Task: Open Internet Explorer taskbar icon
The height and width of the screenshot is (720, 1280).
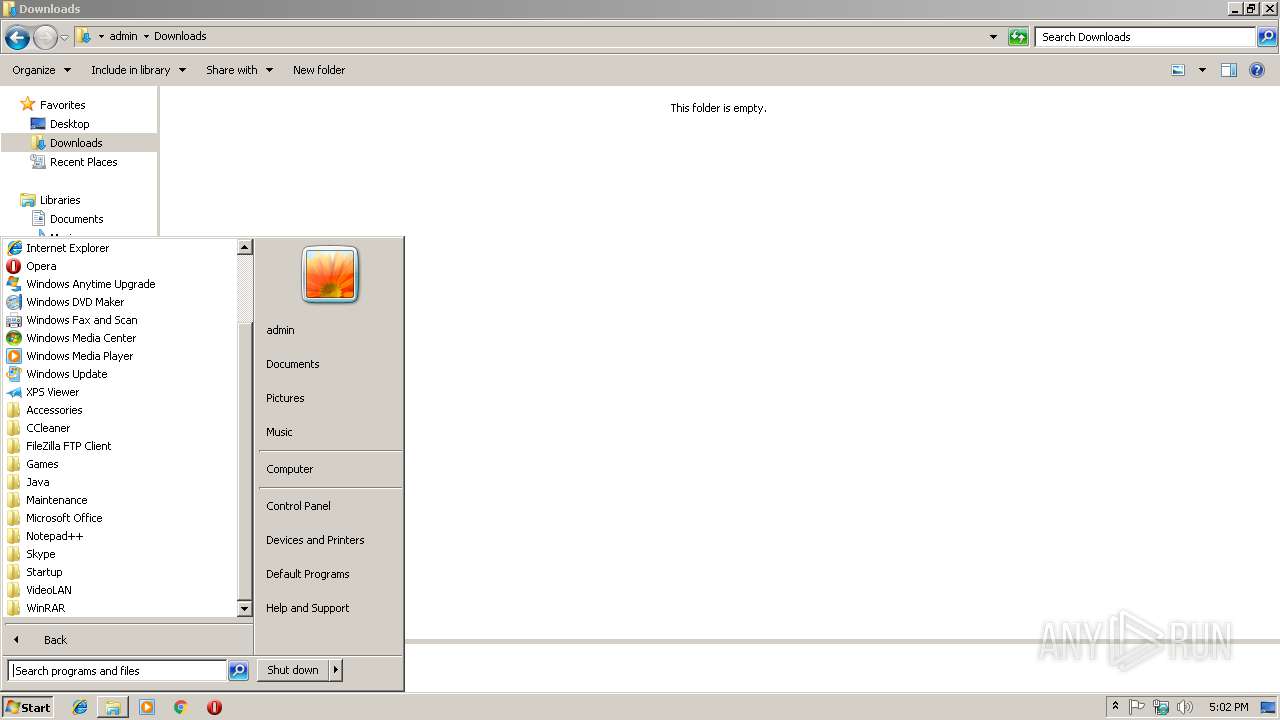Action: pos(80,707)
